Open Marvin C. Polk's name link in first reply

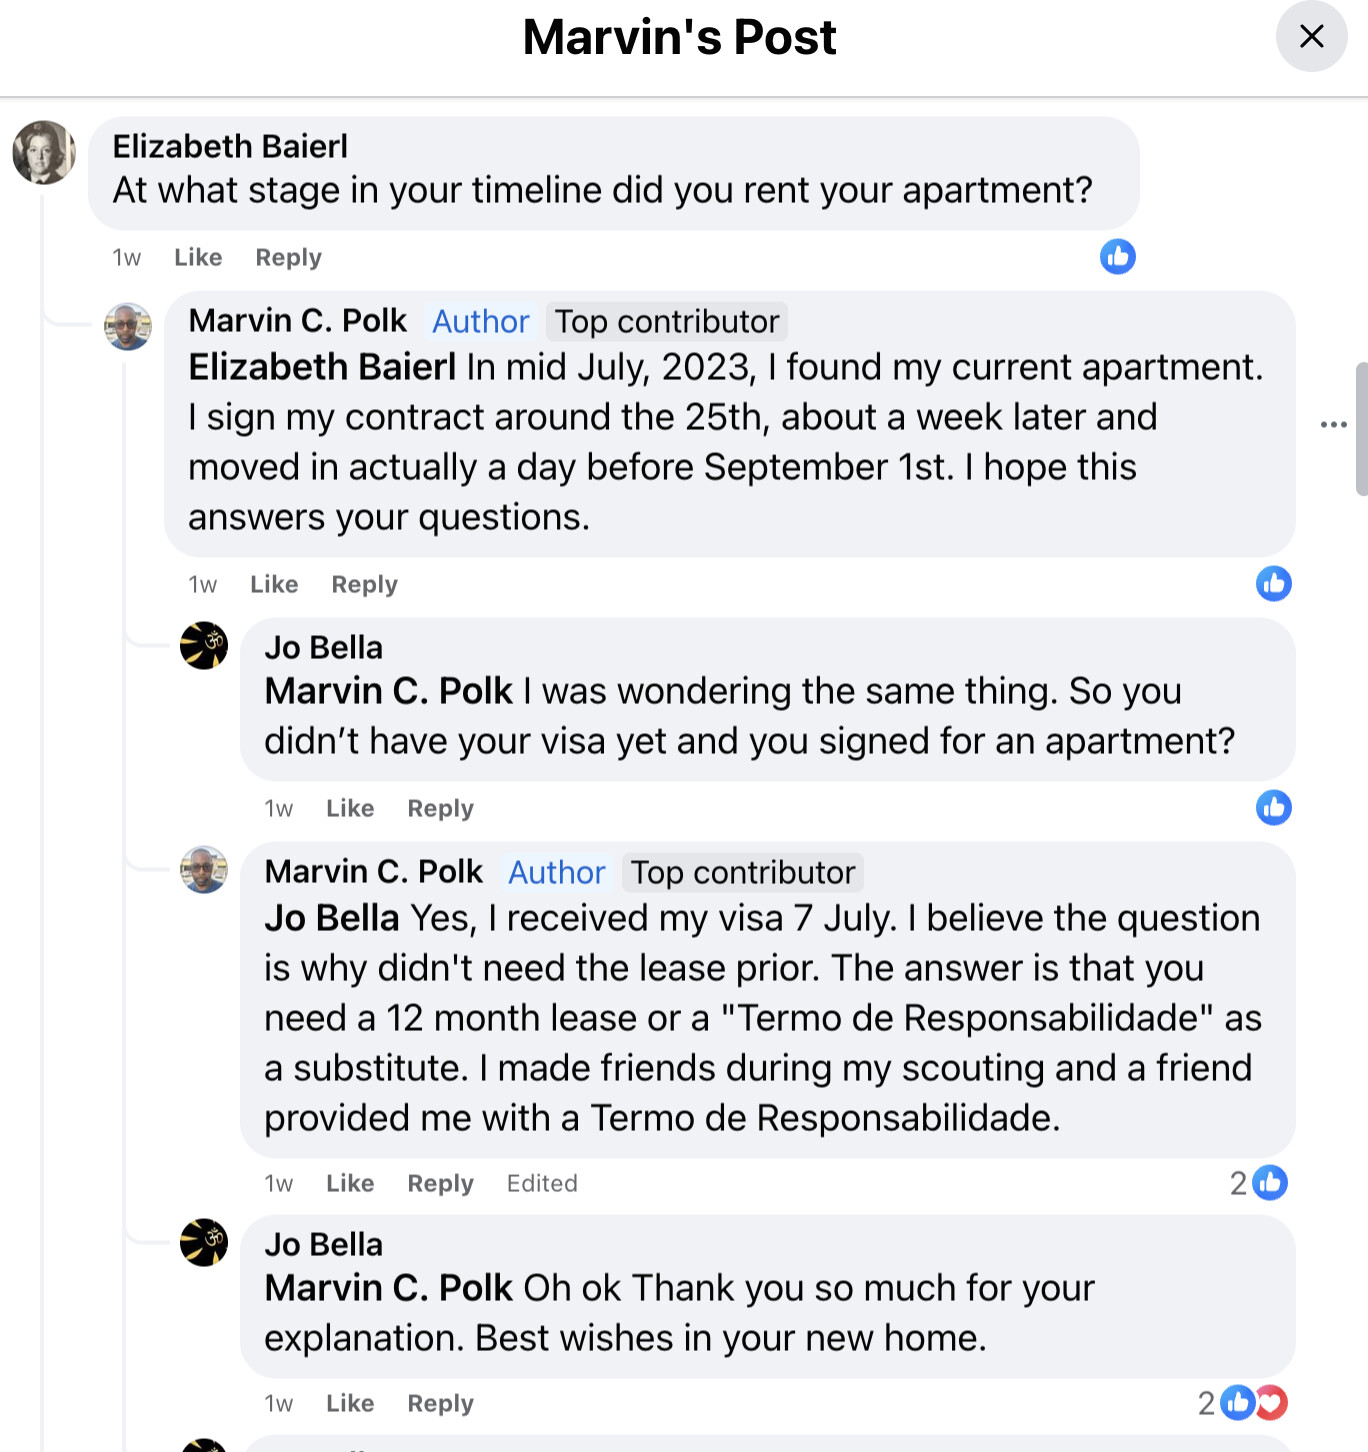pyautogui.click(x=298, y=321)
